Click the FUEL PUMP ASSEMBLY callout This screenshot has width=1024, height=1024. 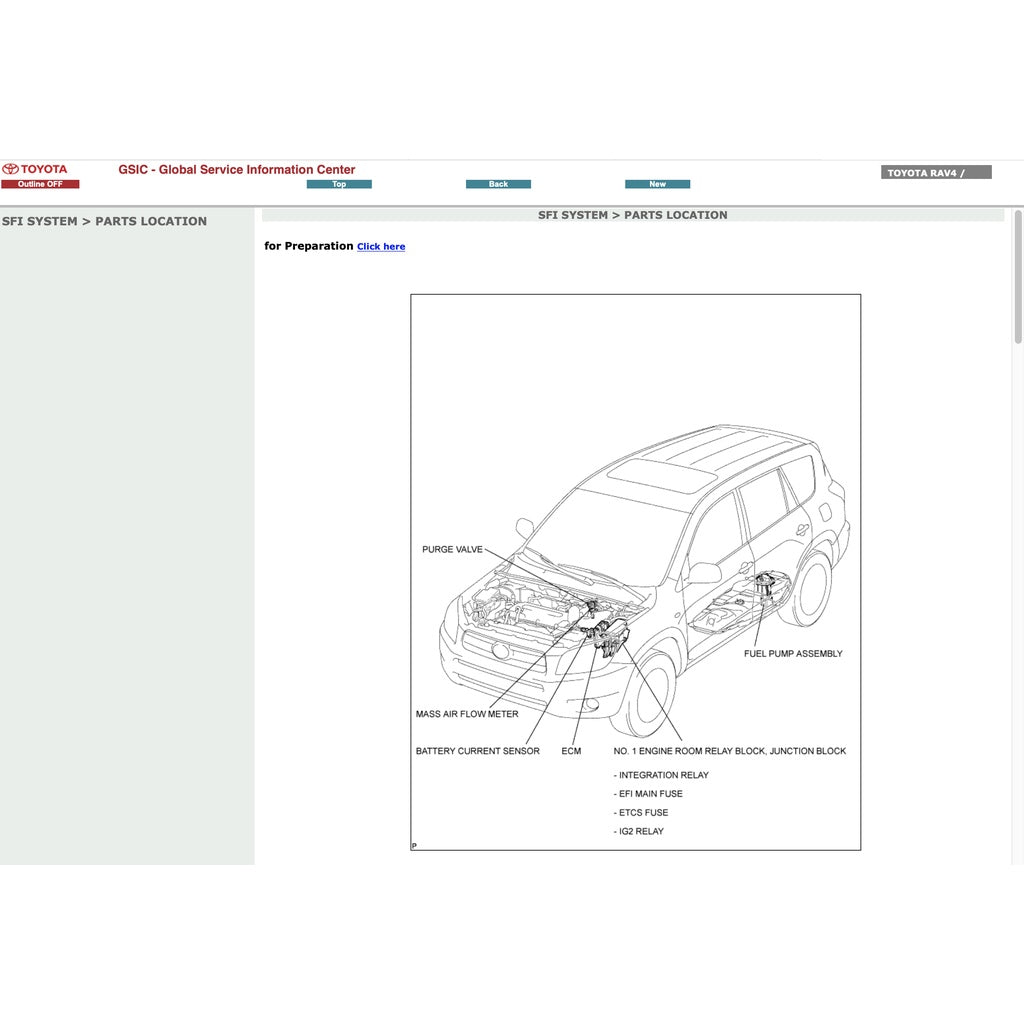click(x=792, y=653)
